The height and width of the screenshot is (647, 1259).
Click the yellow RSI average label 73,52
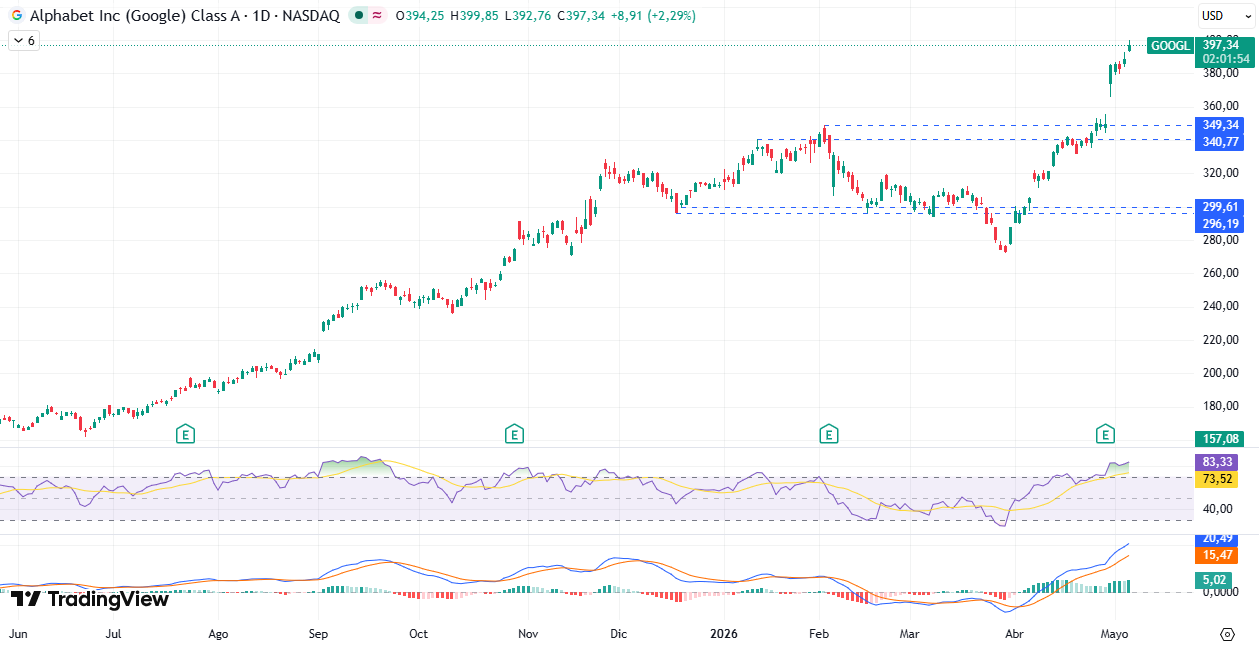click(1216, 479)
